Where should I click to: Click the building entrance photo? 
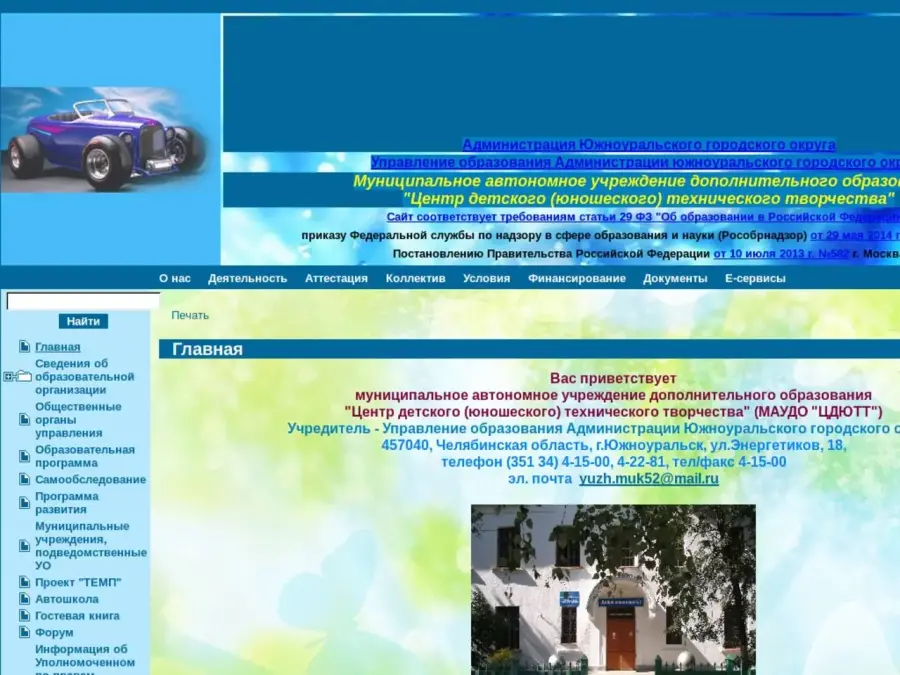click(613, 589)
